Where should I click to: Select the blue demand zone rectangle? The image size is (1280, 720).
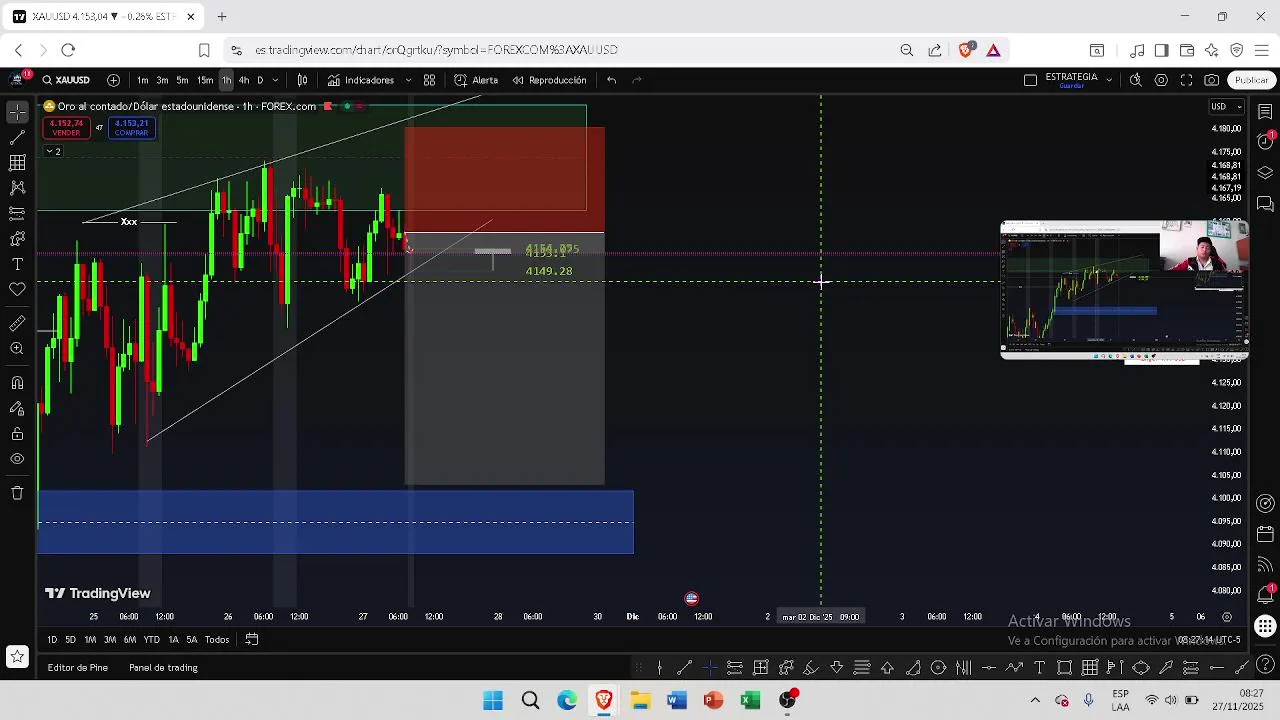(336, 522)
